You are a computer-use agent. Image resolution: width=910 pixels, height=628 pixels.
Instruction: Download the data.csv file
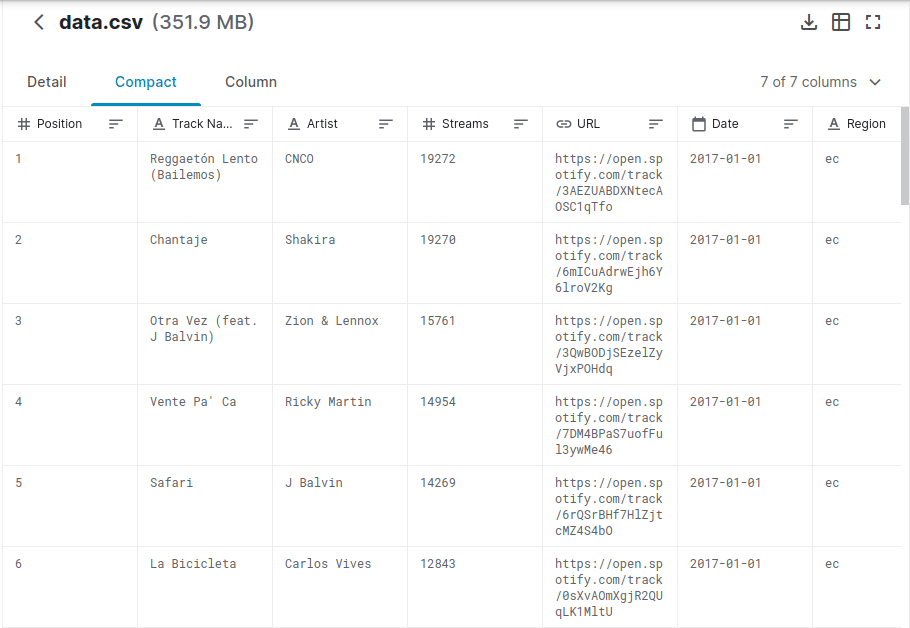pyautogui.click(x=809, y=22)
